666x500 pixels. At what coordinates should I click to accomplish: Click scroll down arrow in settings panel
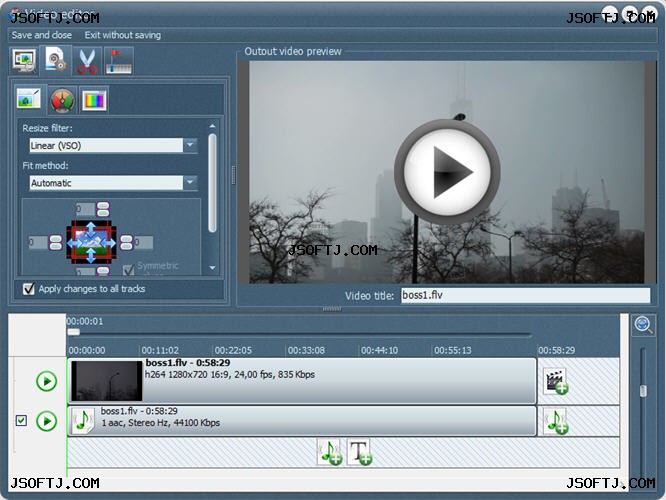[212, 268]
